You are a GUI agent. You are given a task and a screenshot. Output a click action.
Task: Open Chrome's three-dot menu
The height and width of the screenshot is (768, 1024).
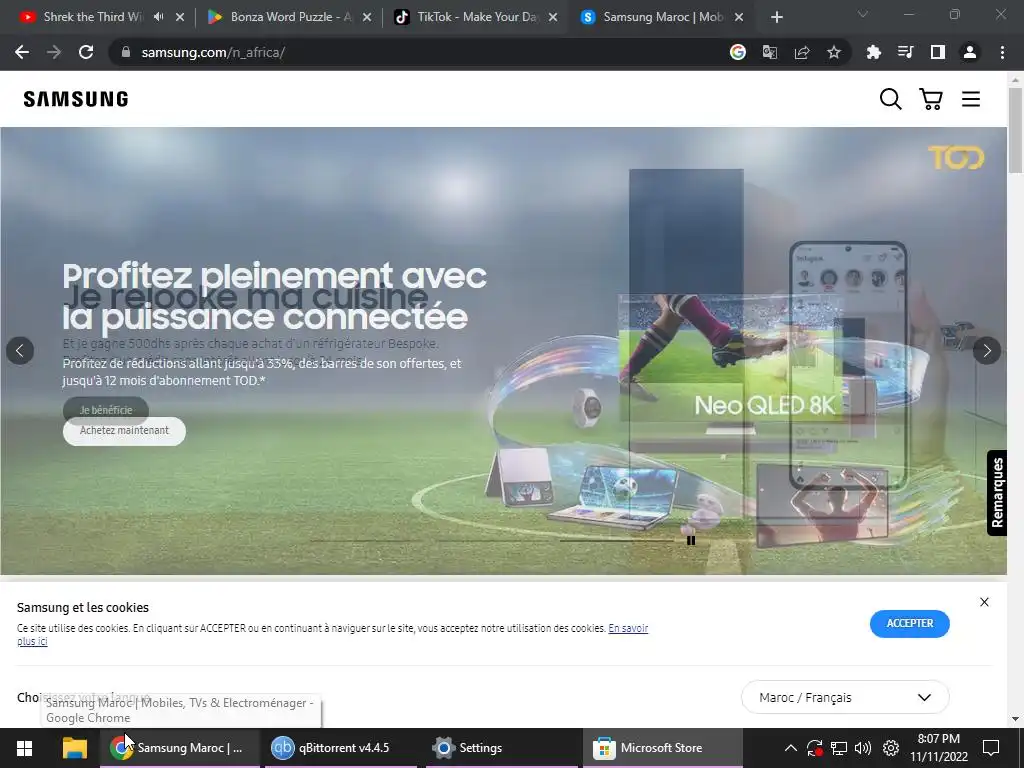(x=1002, y=52)
